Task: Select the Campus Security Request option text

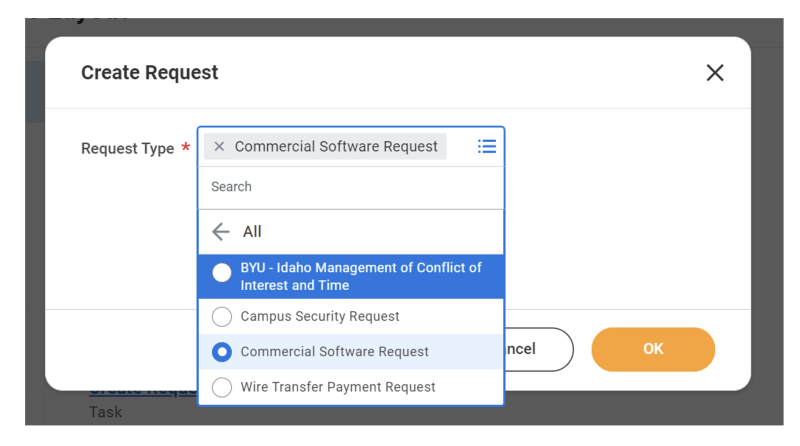Action: (320, 317)
